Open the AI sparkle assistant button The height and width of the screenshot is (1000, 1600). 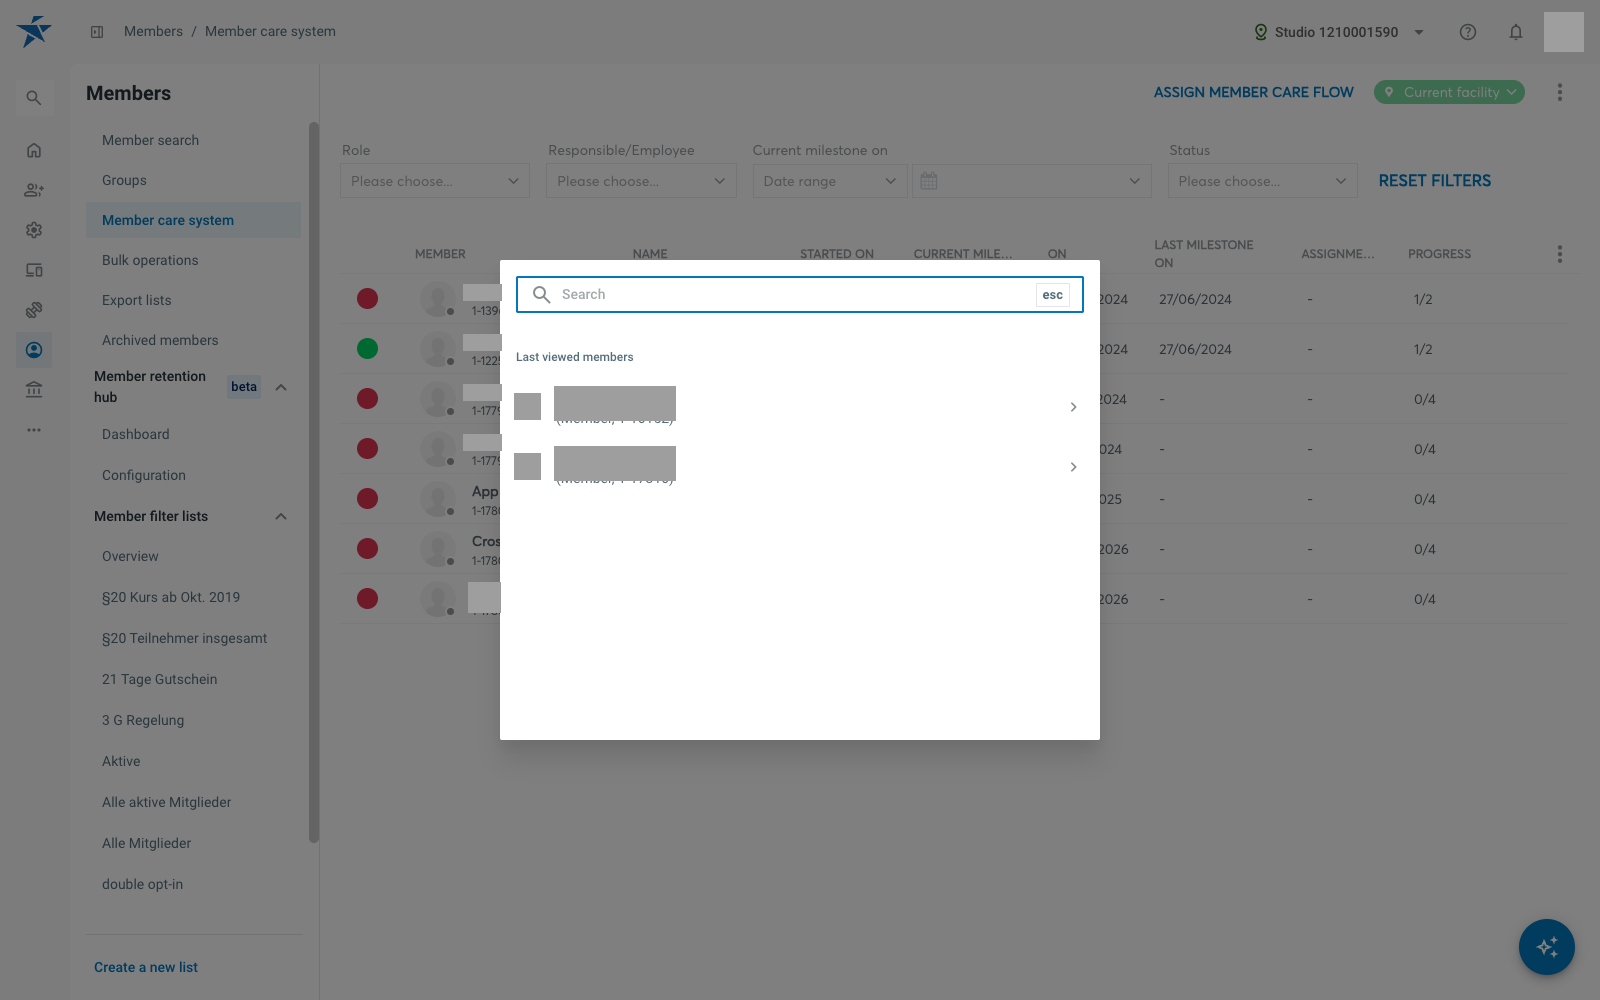[x=1547, y=947]
